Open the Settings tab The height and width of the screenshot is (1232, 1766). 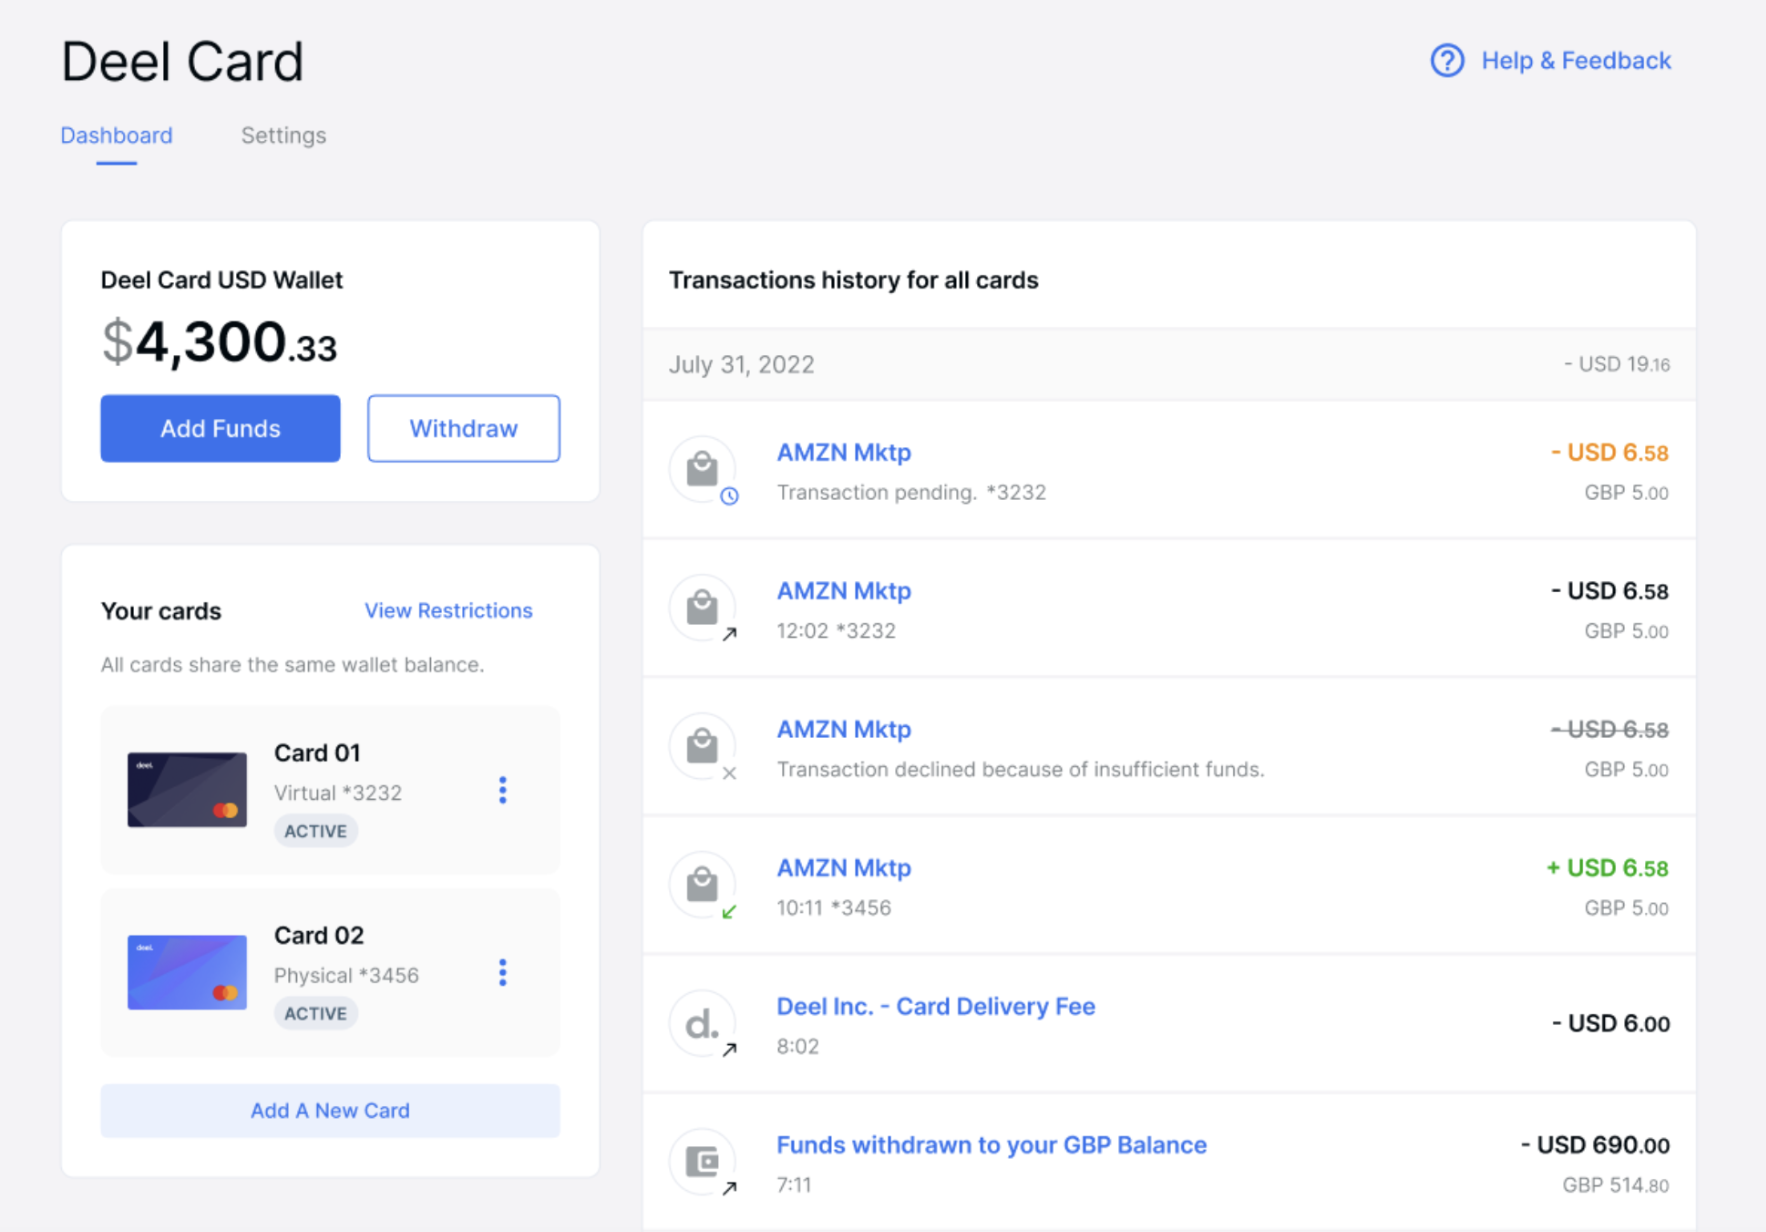(283, 135)
